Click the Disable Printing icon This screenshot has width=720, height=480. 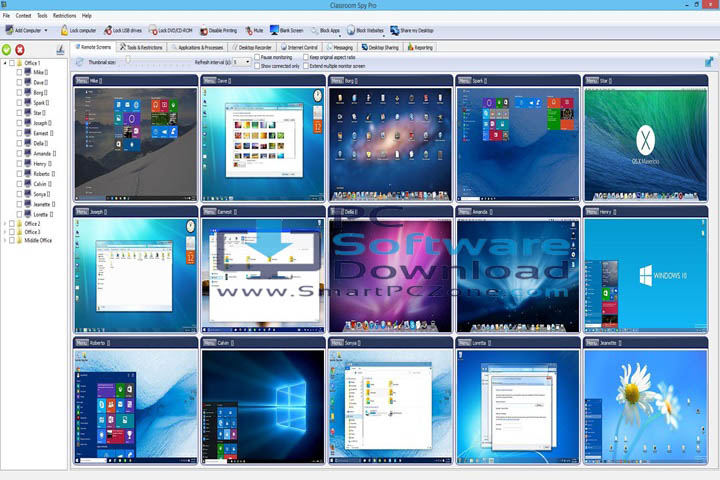(204, 31)
